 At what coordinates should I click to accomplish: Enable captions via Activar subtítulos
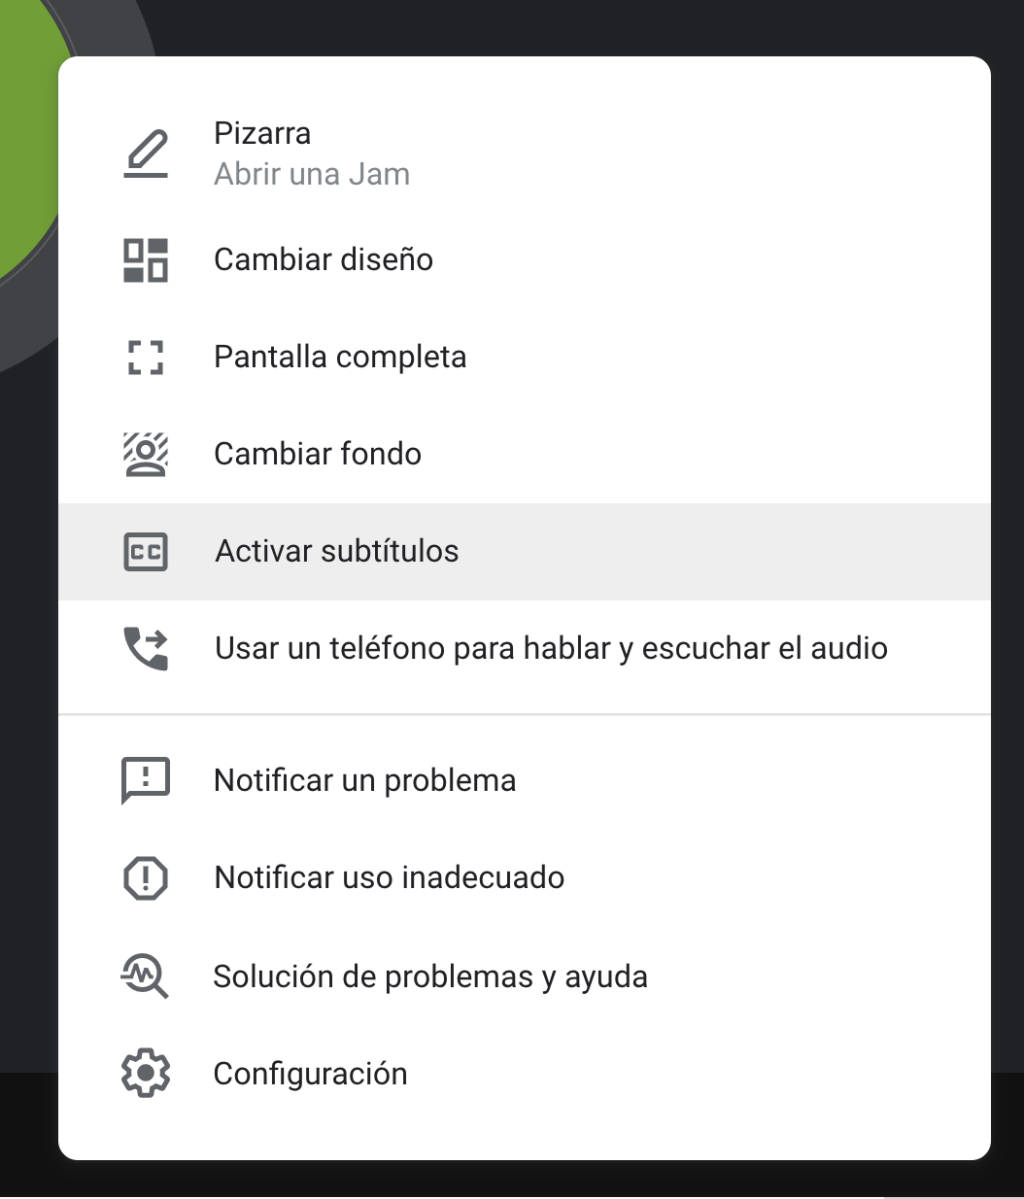pyautogui.click(x=336, y=551)
